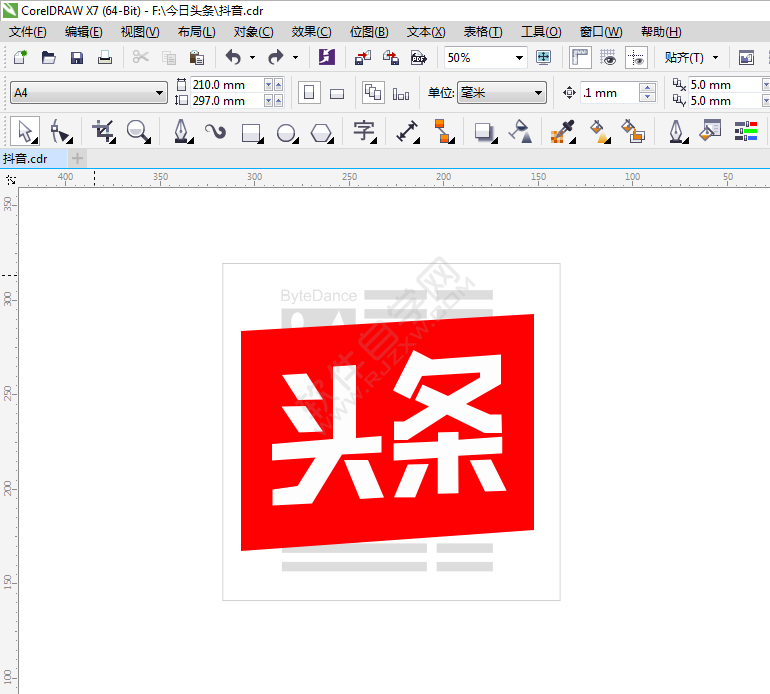The width and height of the screenshot is (770, 694).
Task: Select the Pick tool arrow
Action: click(25, 132)
